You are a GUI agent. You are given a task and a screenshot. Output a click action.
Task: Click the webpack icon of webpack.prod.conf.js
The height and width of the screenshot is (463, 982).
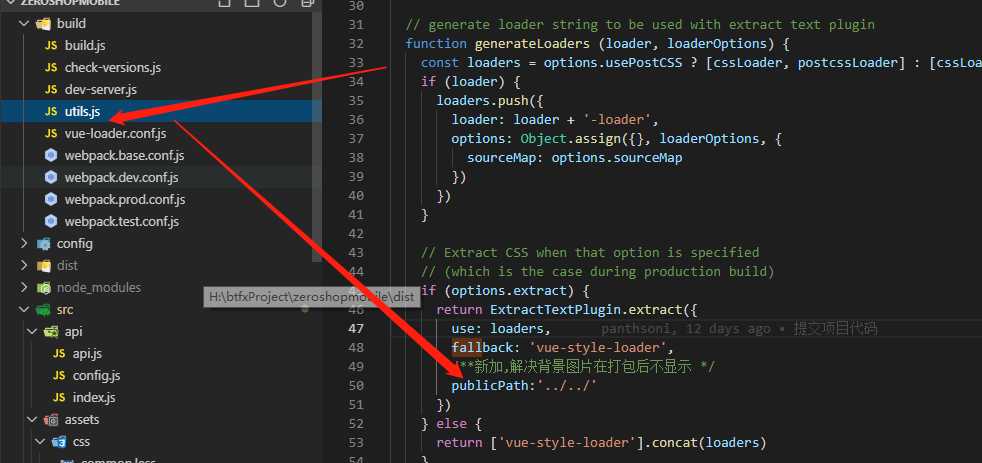click(x=51, y=199)
